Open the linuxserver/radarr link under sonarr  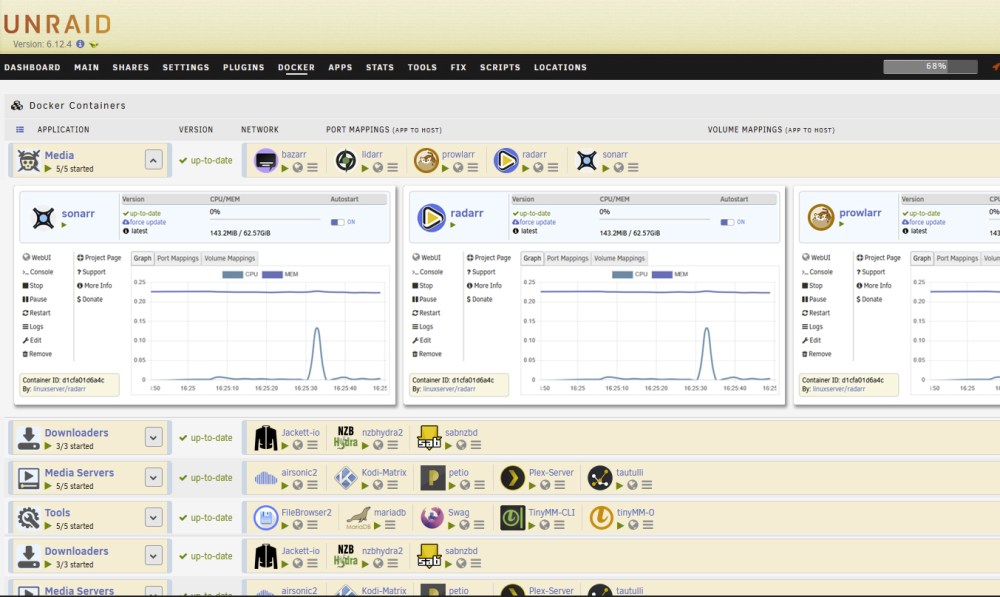click(x=59, y=388)
